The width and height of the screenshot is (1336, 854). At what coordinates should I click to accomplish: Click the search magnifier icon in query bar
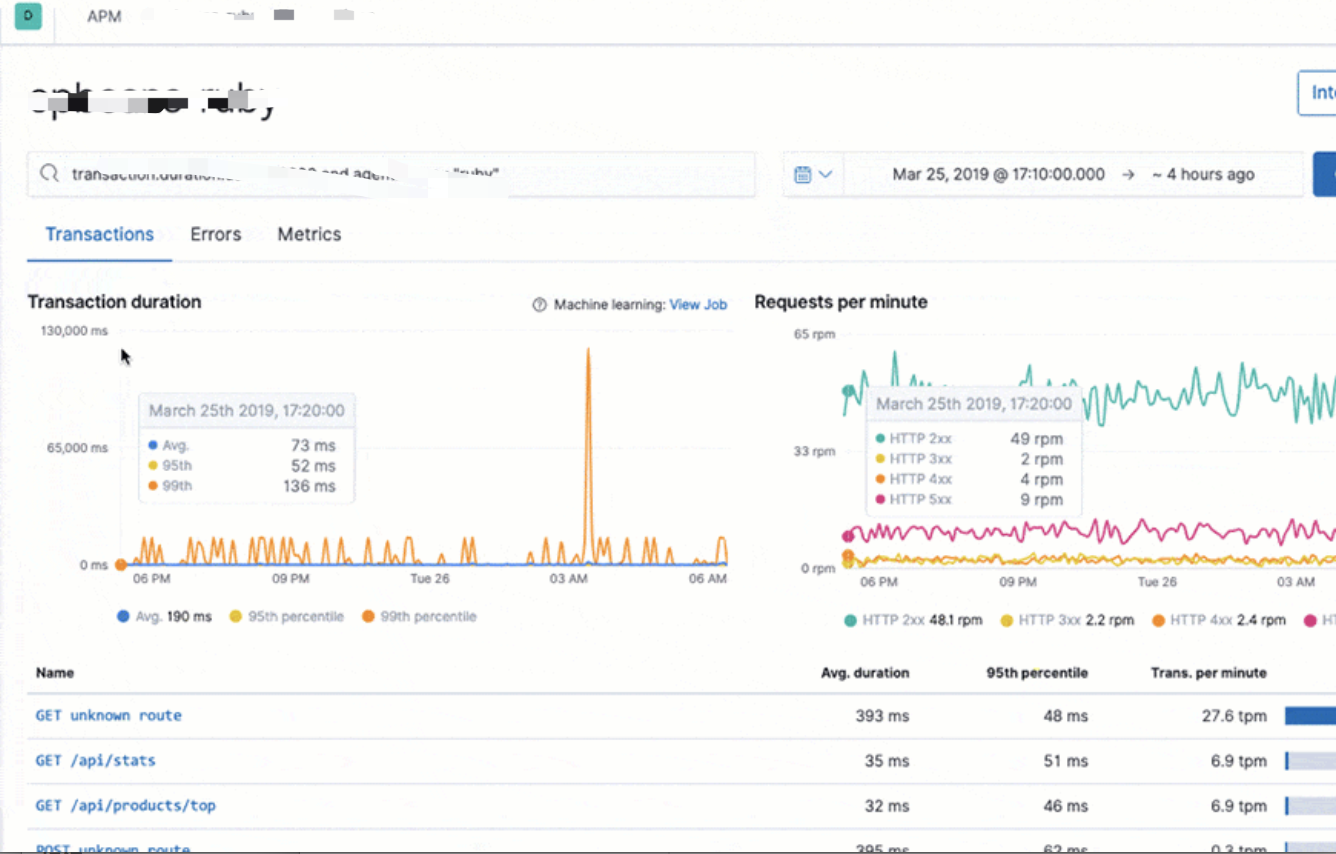point(49,174)
